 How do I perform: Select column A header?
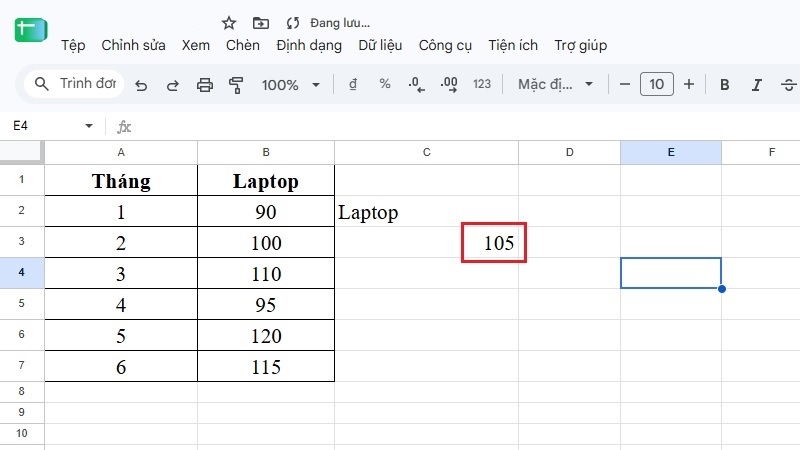(x=121, y=152)
